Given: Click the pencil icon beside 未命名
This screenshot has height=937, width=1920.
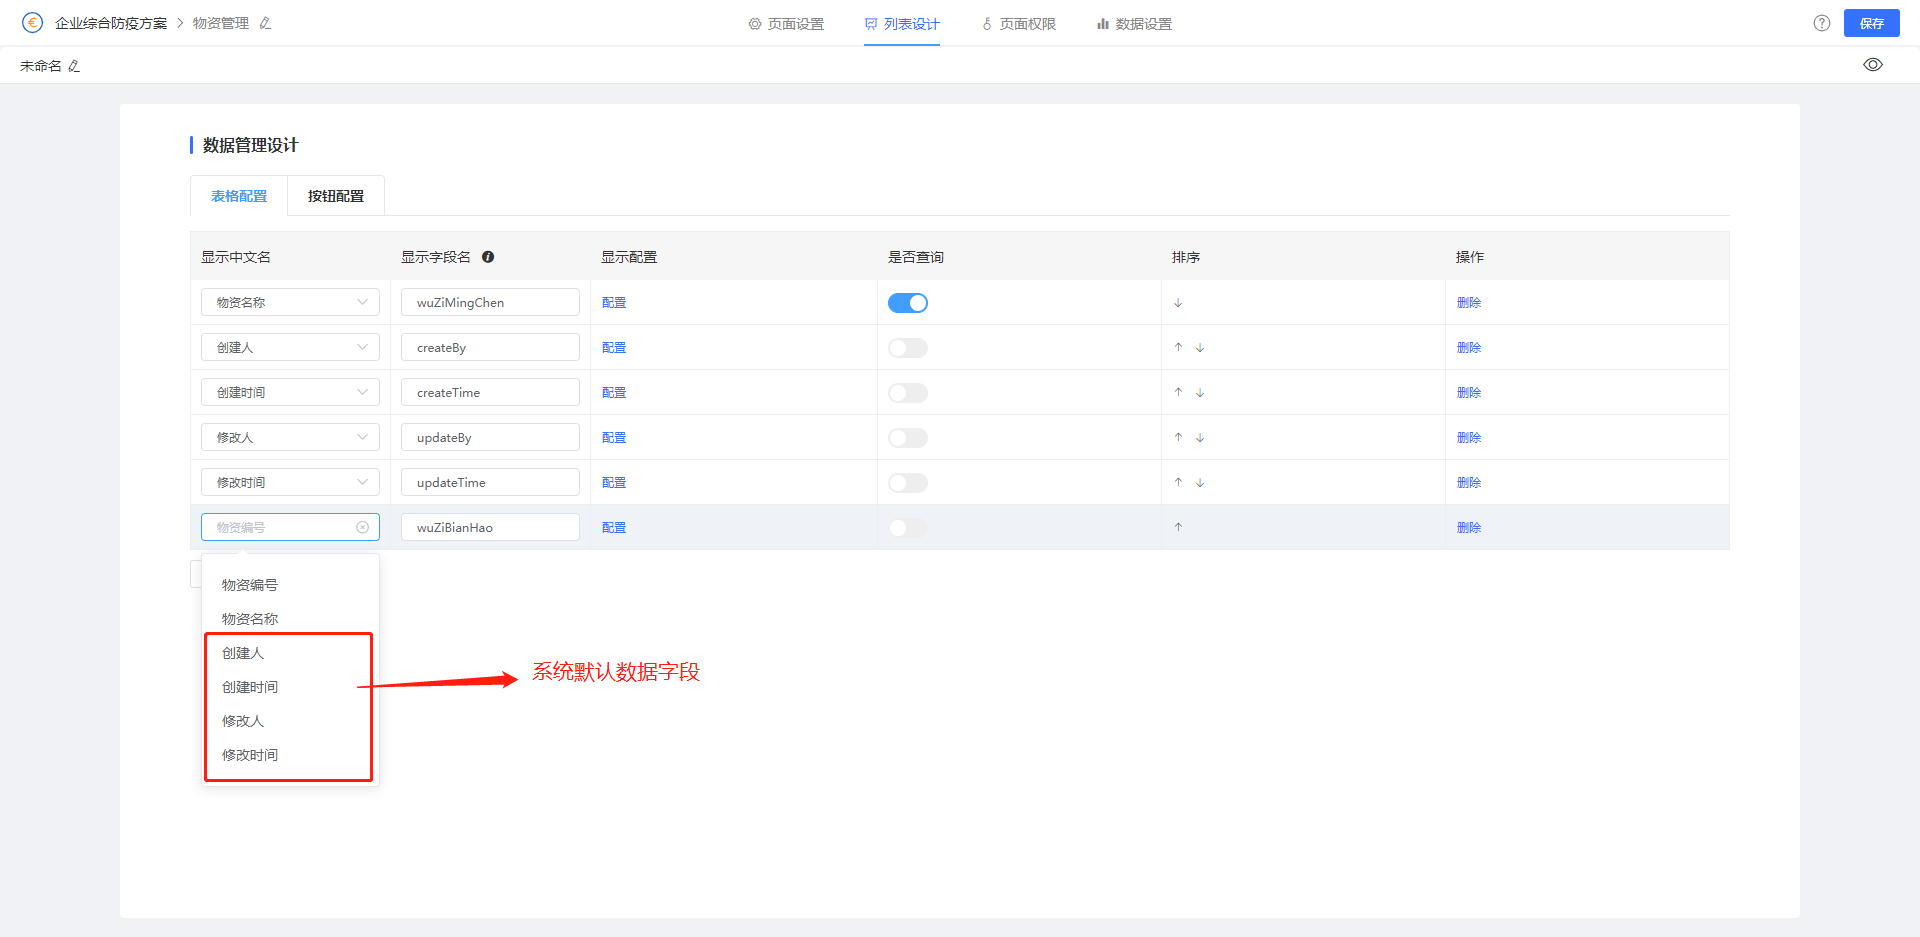Looking at the screenshot, I should 74,65.
